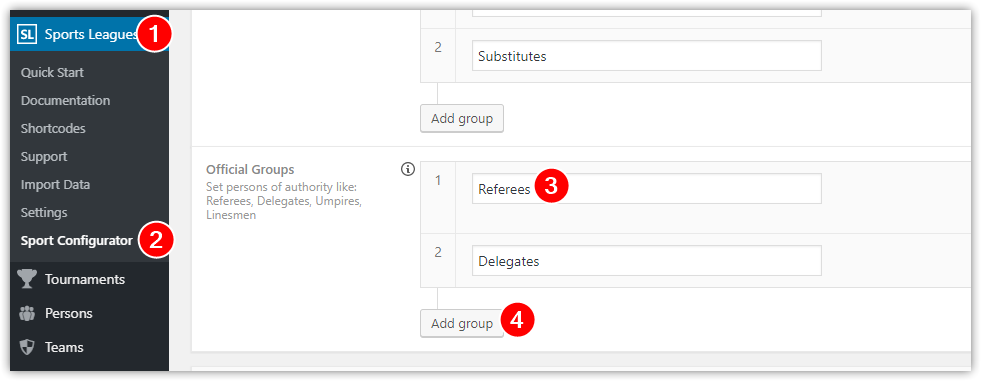Viewport: 981px width, 381px height.
Task: Click the Teams shield icon
Action: click(x=27, y=347)
